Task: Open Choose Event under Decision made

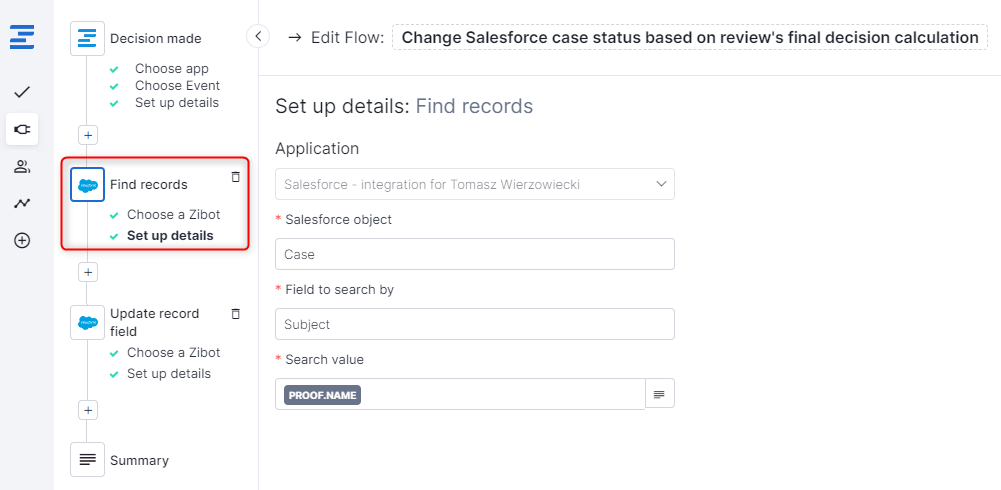Action: pyautogui.click(x=177, y=85)
